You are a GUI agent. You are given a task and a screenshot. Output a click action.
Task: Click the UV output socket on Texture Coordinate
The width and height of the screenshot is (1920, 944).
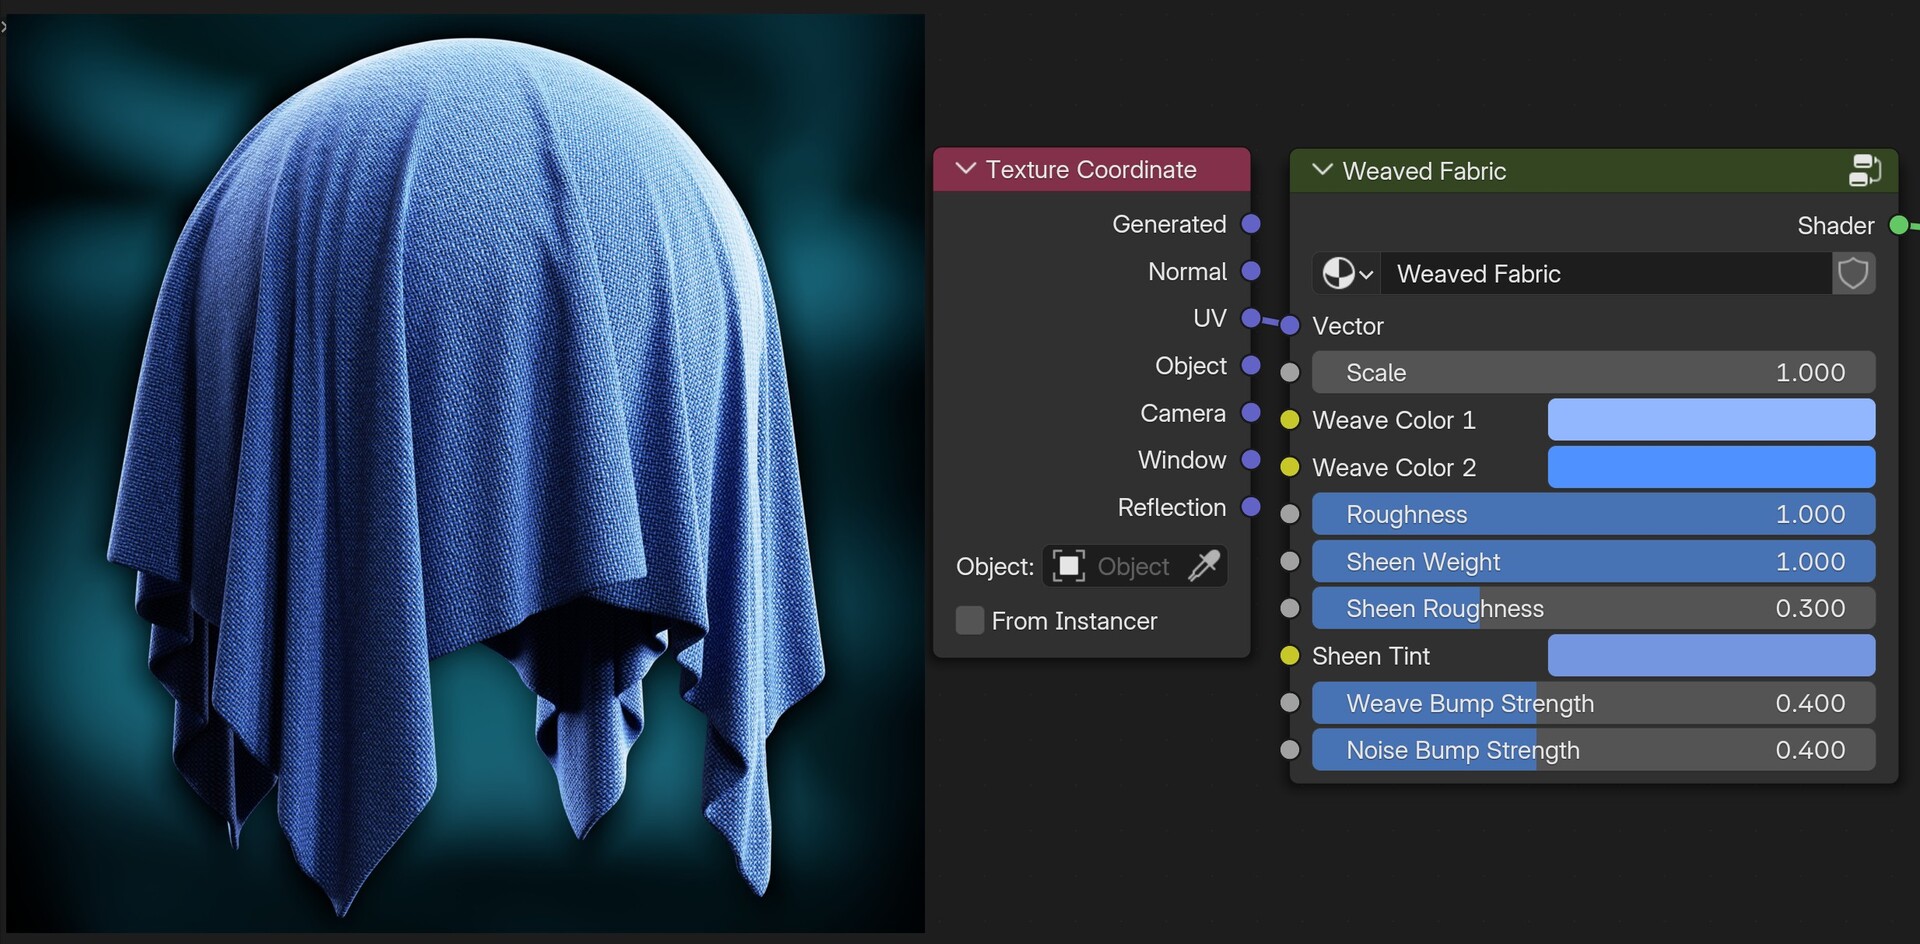(1252, 318)
